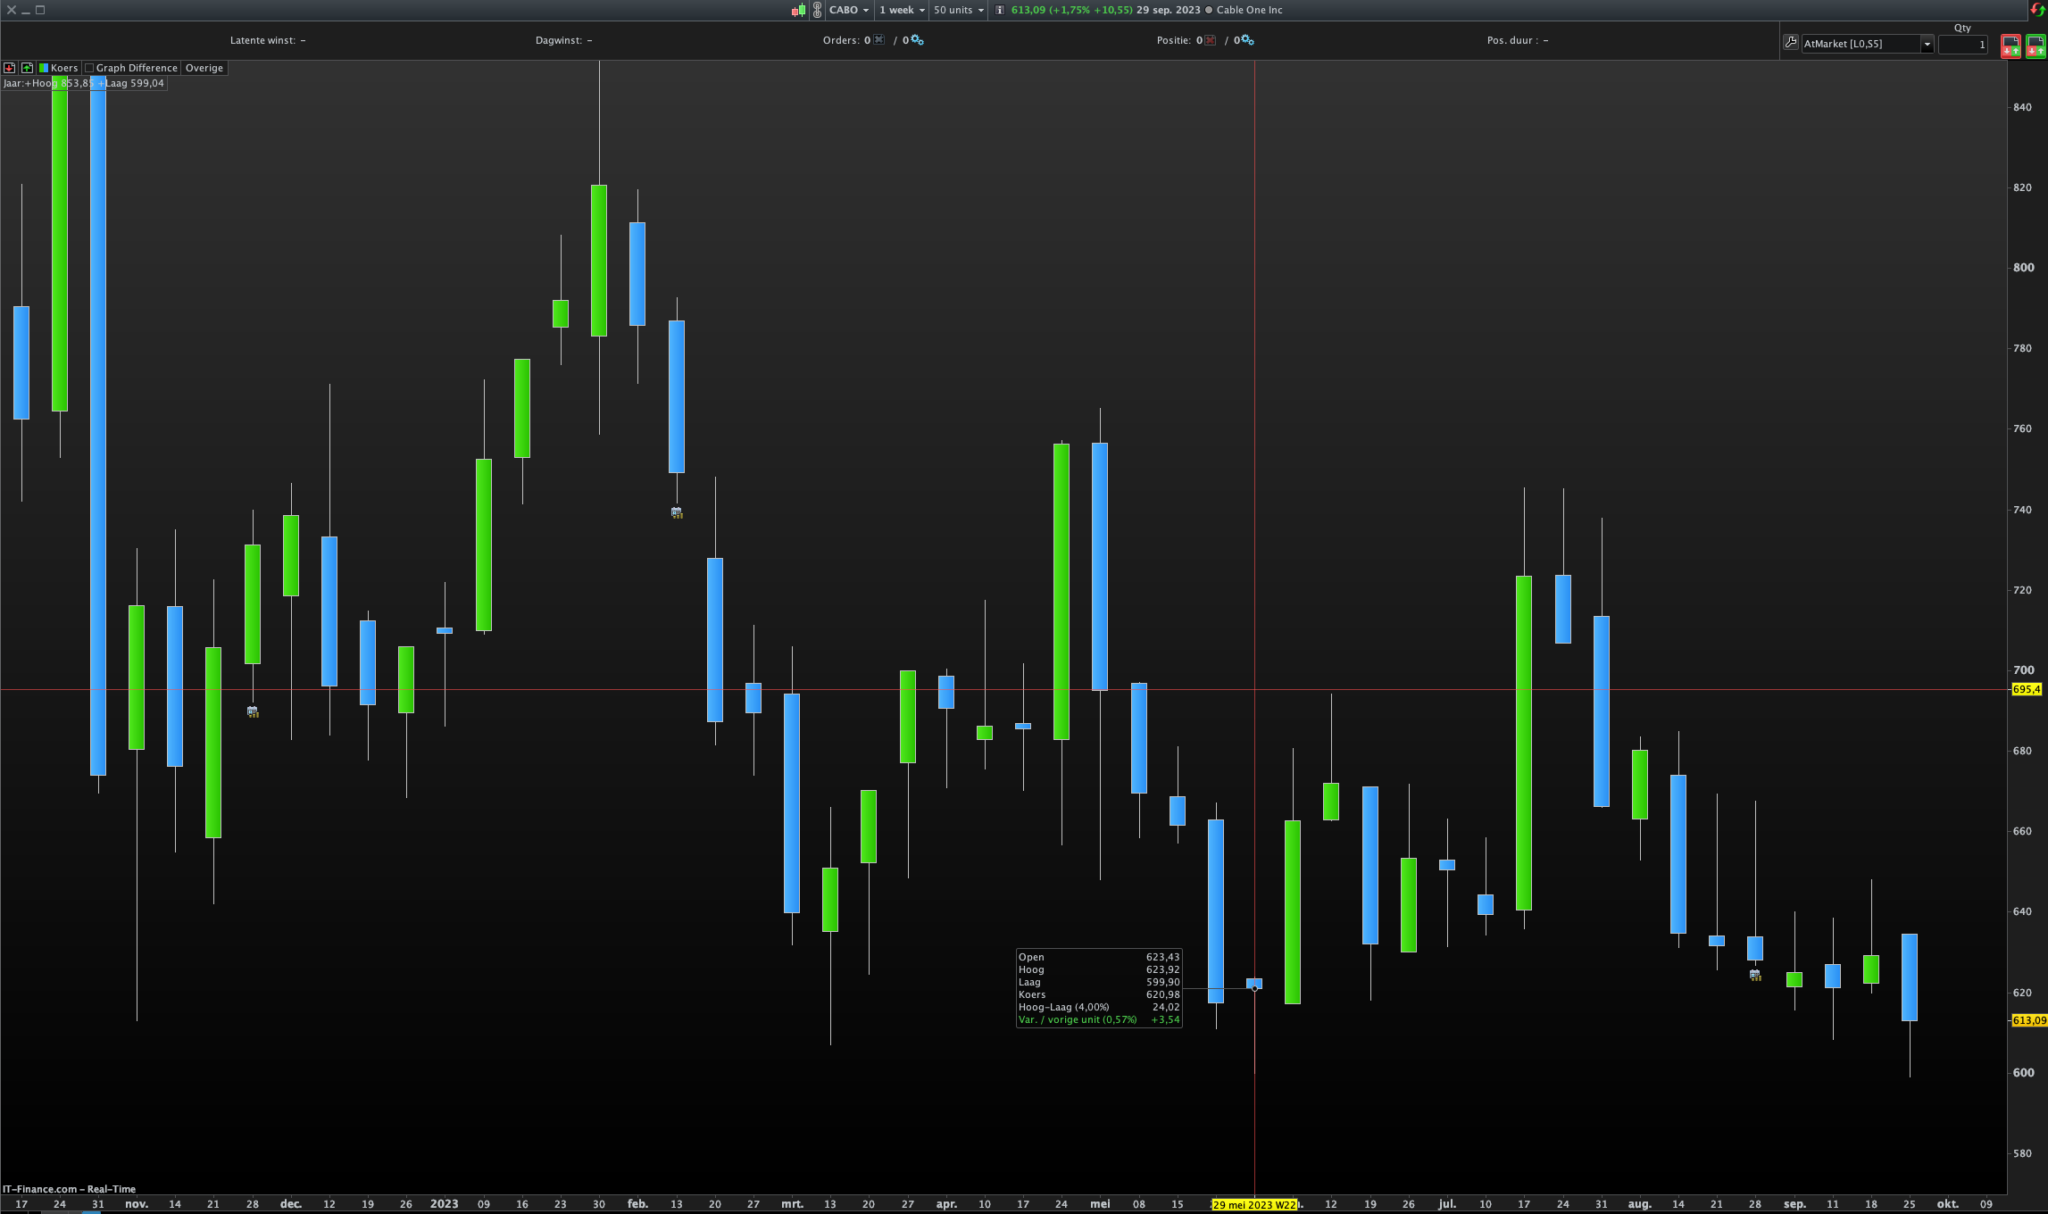2048x1214 pixels.
Task: Click the red sell order button
Action: [x=2010, y=45]
